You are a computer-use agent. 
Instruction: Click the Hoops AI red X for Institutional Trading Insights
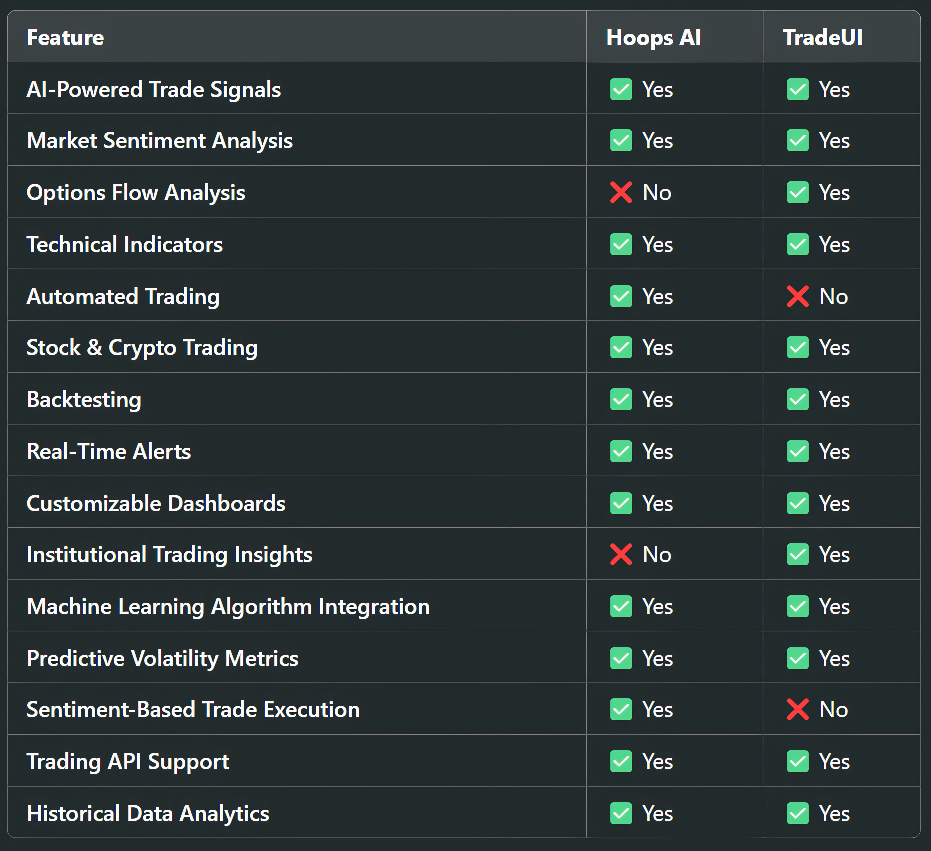coord(621,555)
